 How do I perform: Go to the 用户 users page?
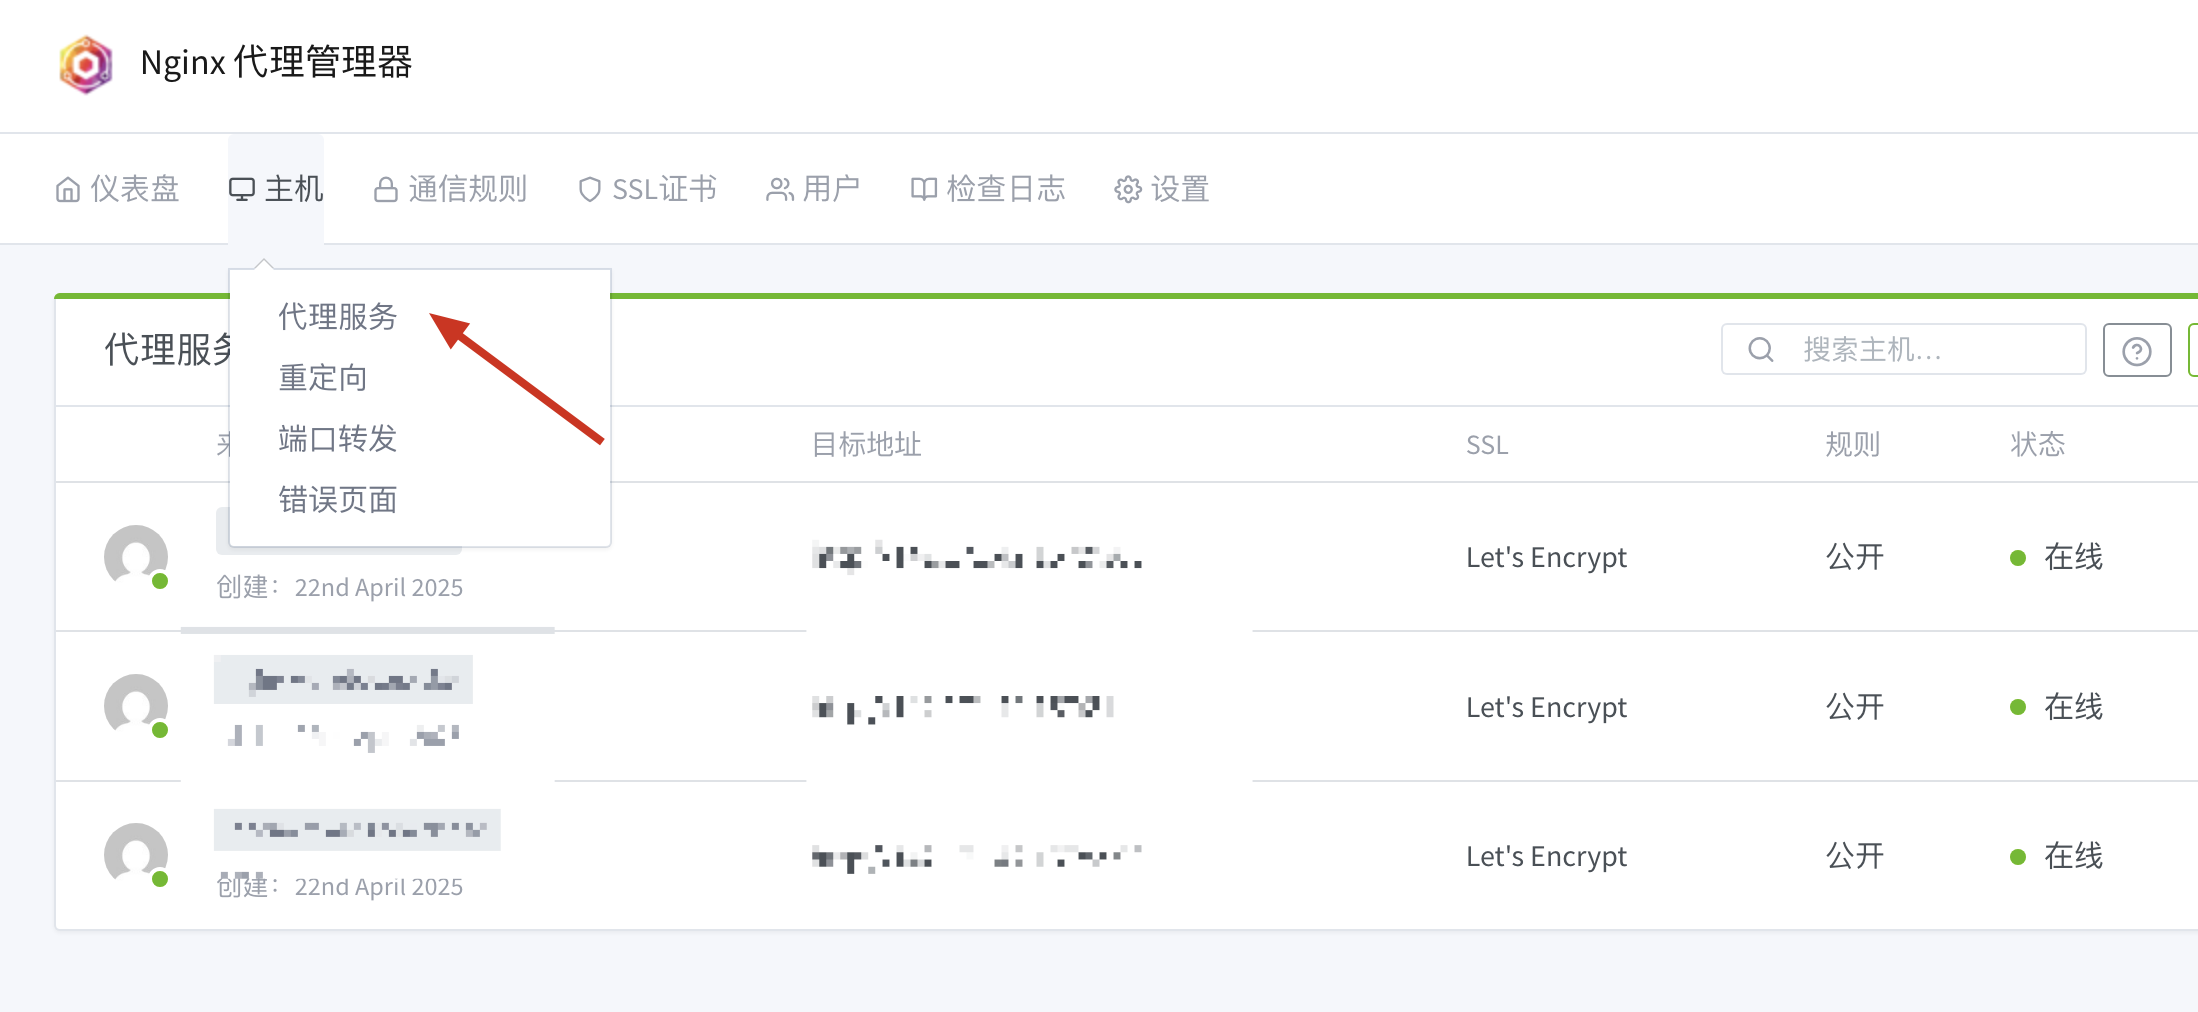pos(813,189)
